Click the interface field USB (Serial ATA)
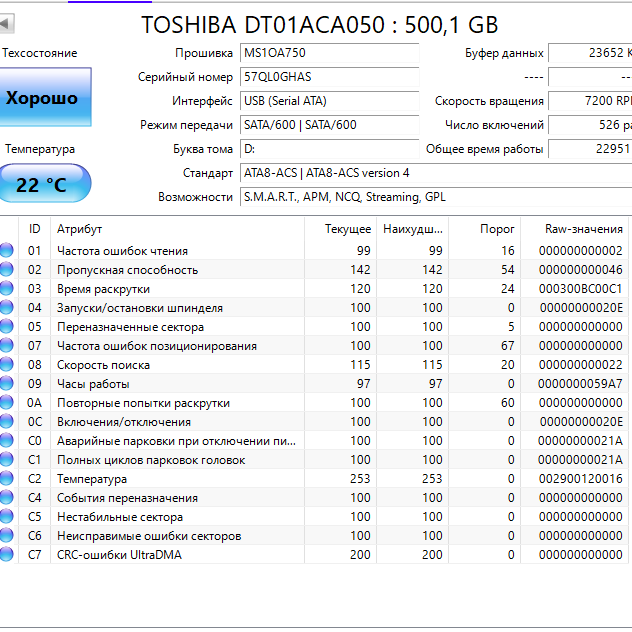 tap(328, 101)
